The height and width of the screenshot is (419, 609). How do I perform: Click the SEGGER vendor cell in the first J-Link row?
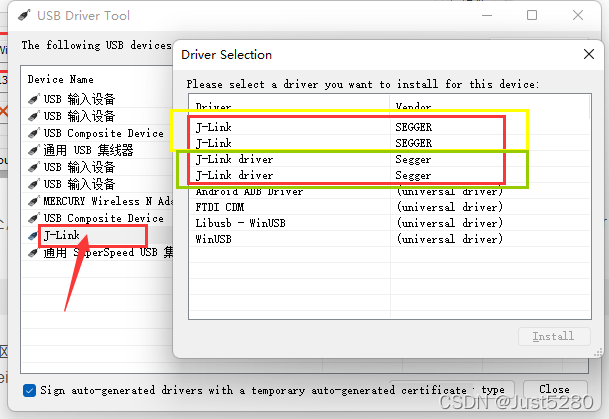pyautogui.click(x=414, y=127)
